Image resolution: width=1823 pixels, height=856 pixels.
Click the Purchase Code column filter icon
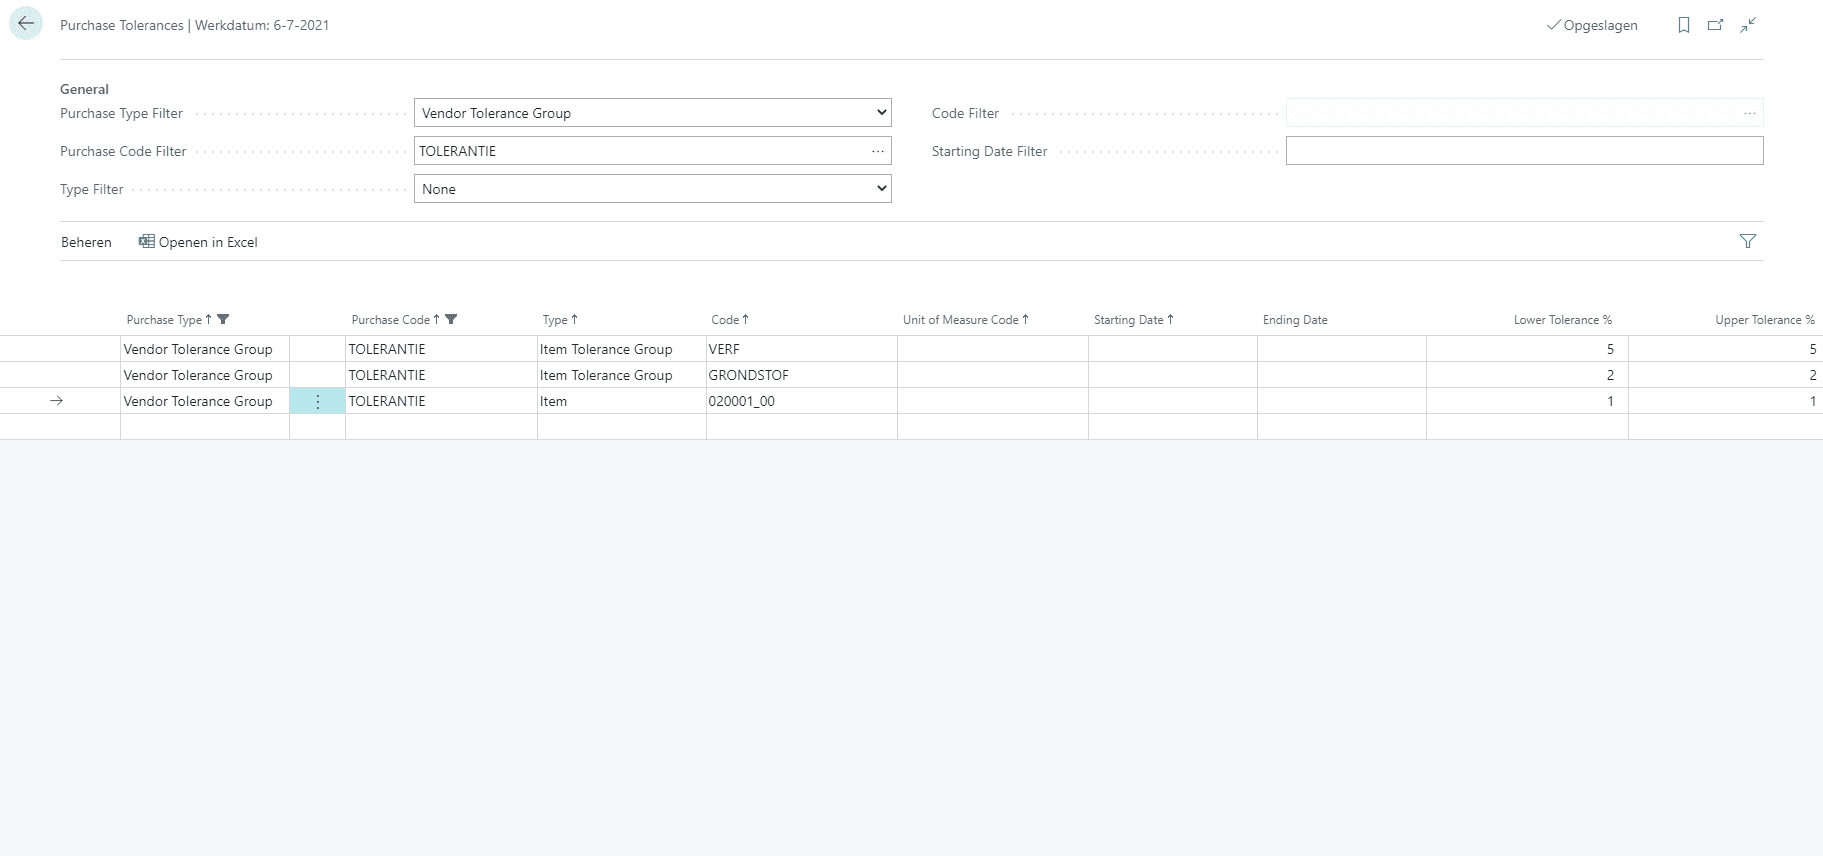click(x=451, y=320)
